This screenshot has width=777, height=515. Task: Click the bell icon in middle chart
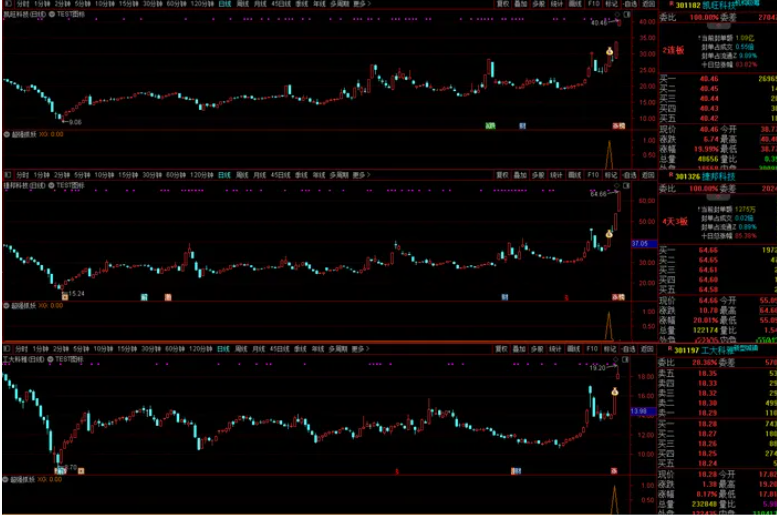coord(608,232)
